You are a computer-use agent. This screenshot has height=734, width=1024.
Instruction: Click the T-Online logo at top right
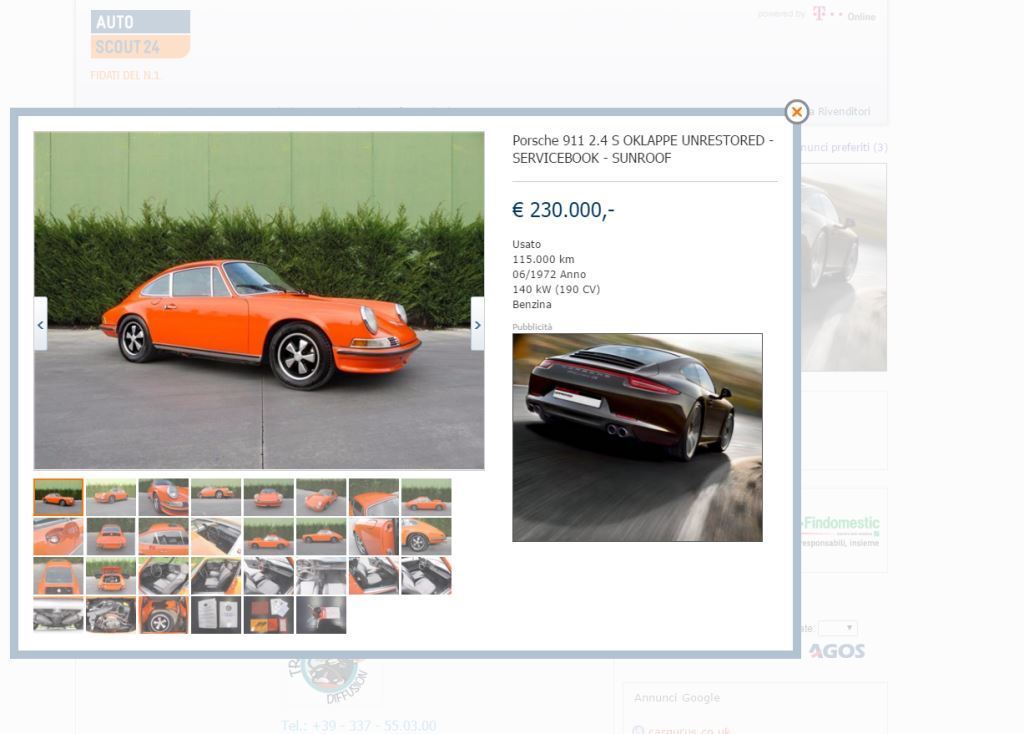click(844, 14)
